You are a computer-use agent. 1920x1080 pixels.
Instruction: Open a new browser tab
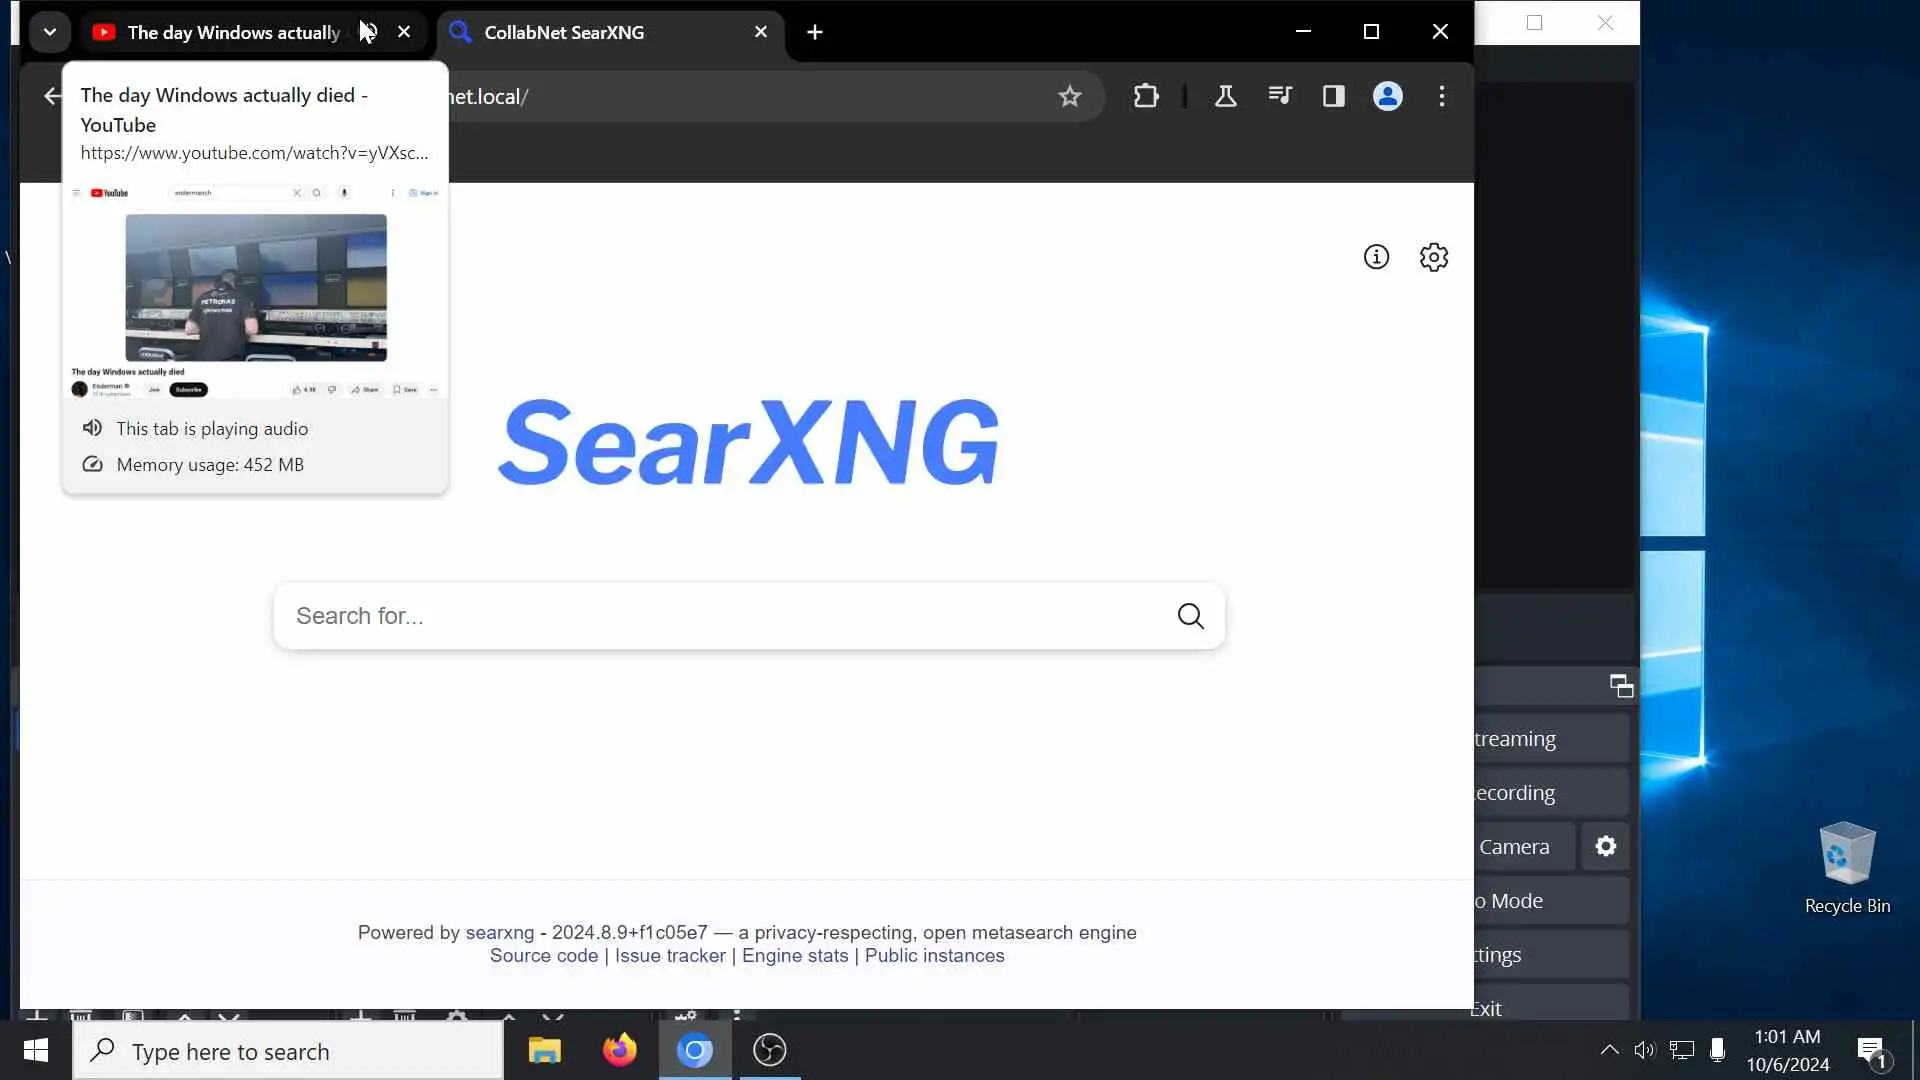[x=815, y=32]
